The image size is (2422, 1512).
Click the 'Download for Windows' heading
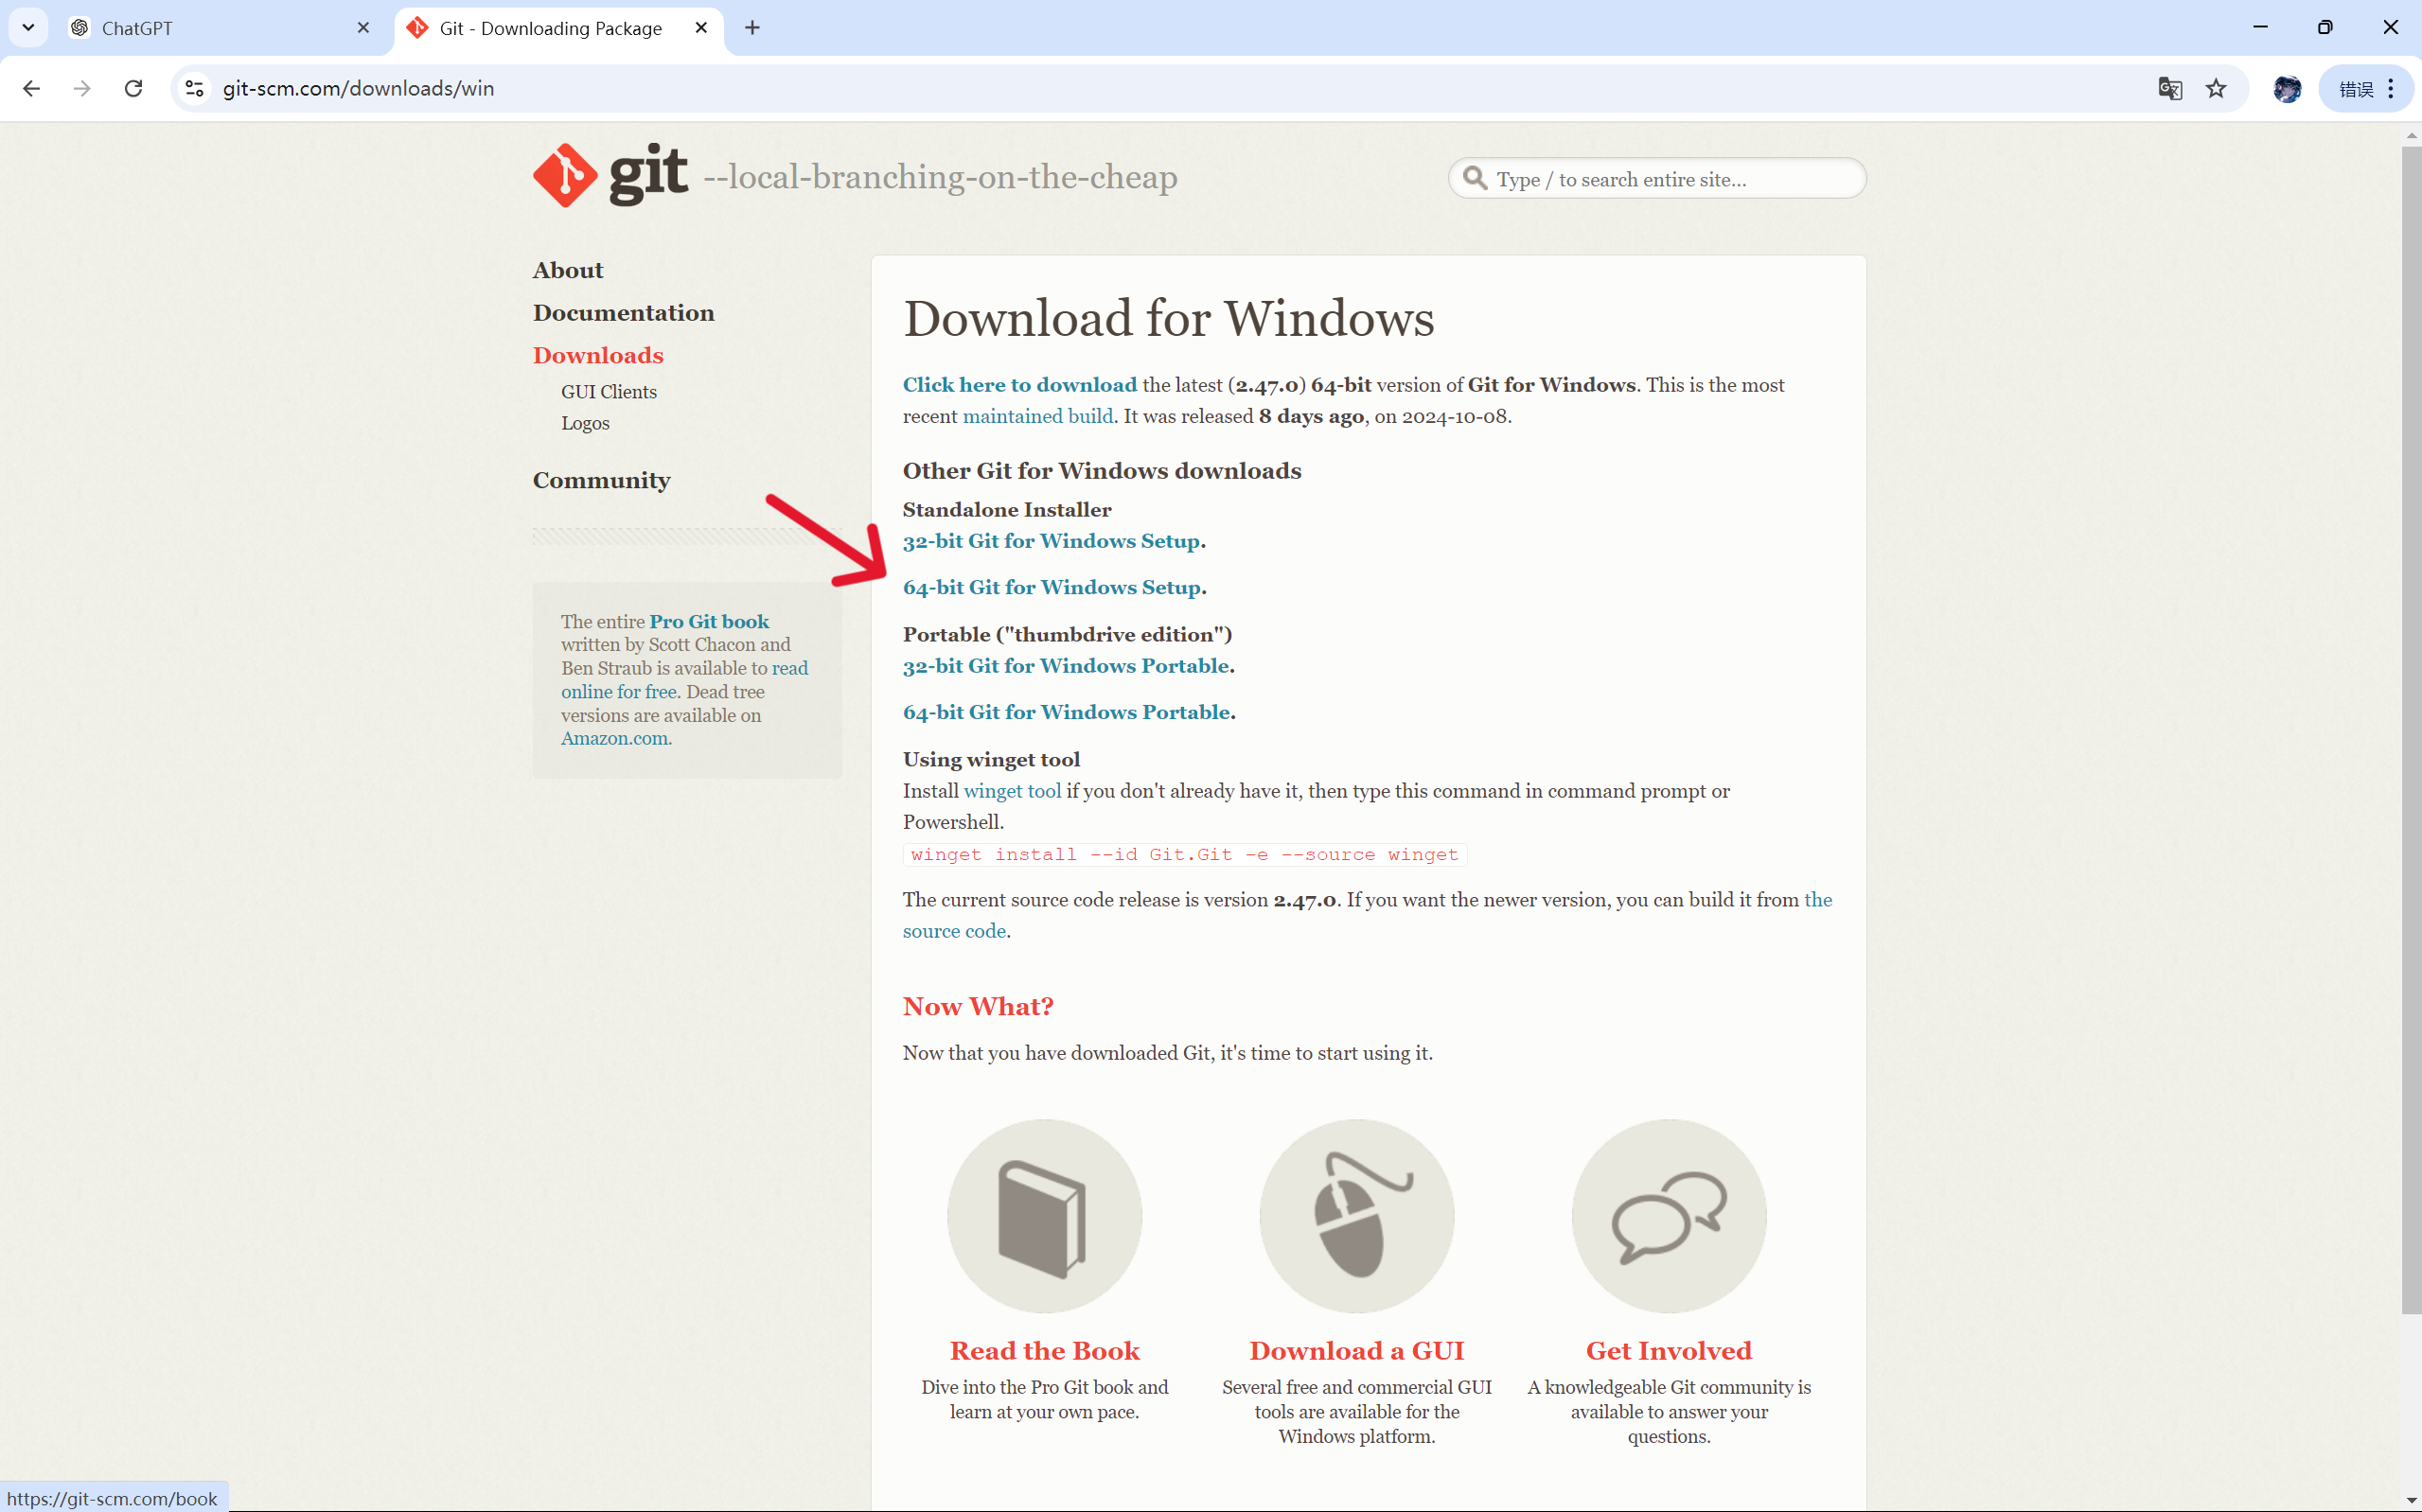[1168, 318]
